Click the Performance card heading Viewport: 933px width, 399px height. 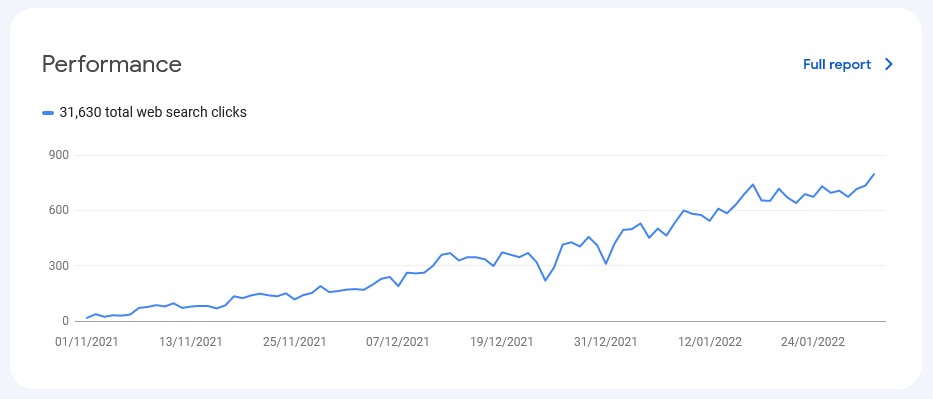pos(112,64)
